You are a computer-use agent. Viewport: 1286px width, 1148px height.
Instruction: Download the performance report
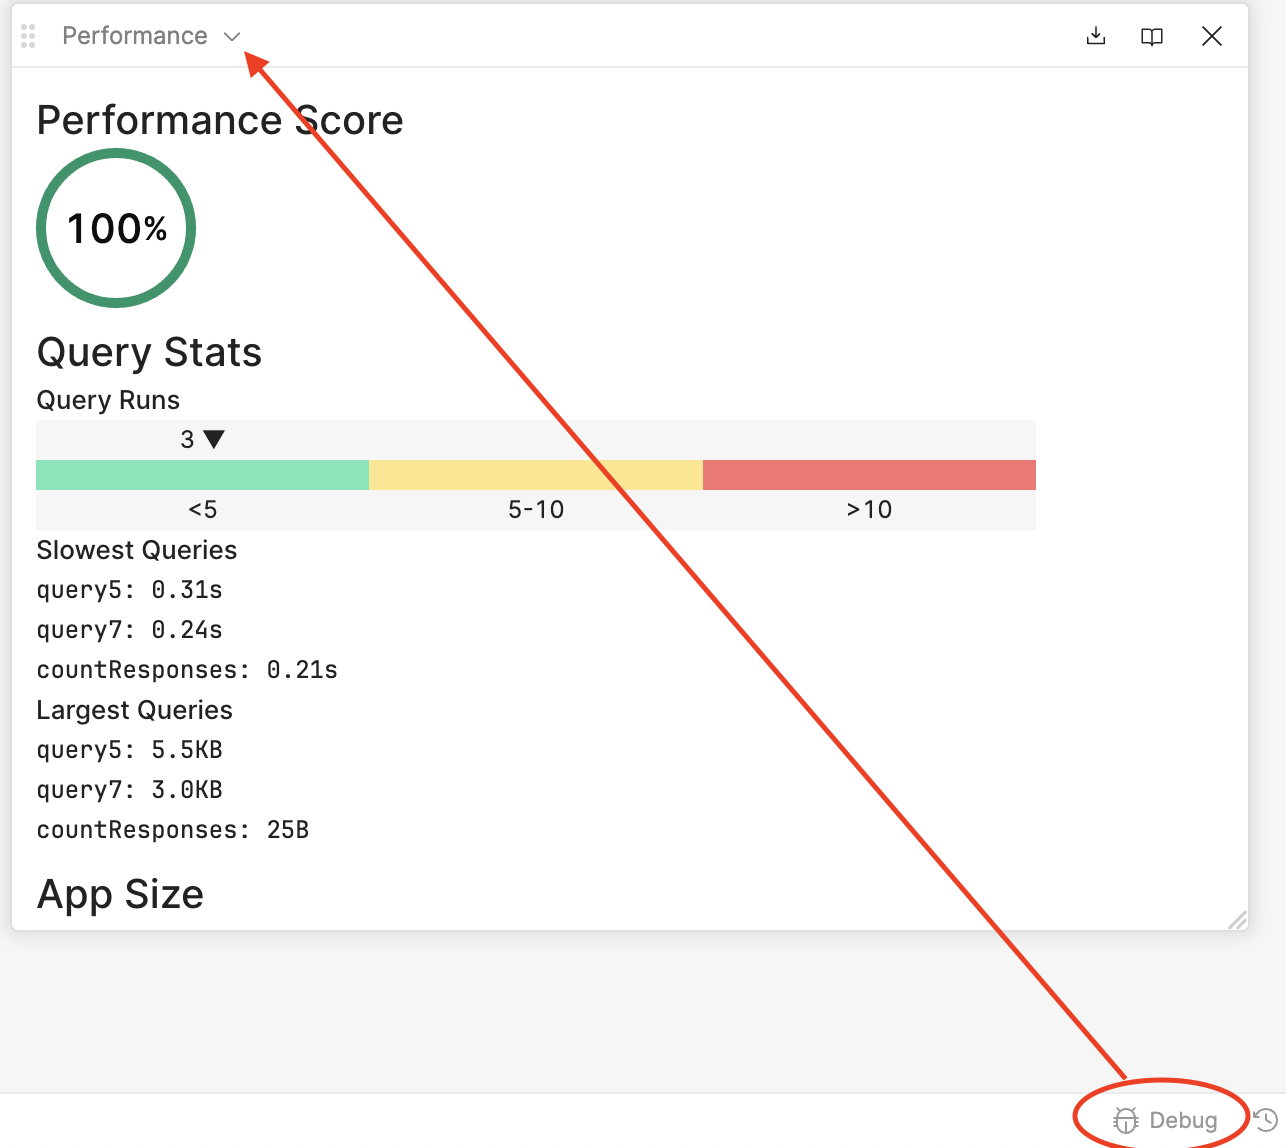click(1096, 36)
